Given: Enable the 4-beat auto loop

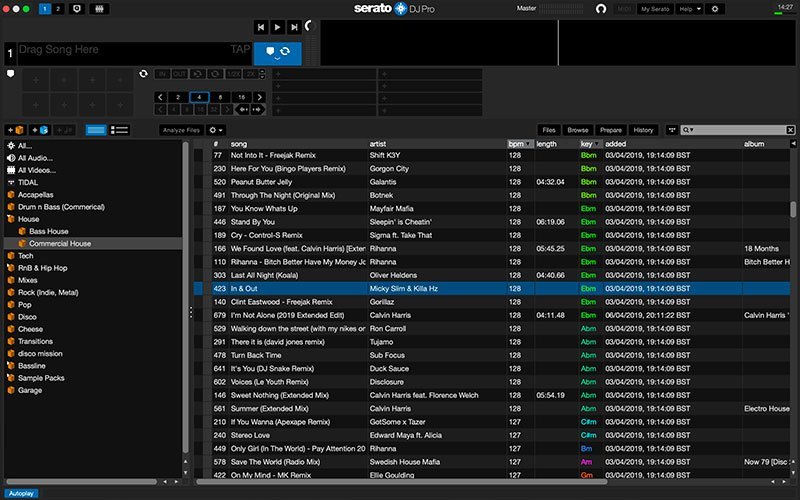Looking at the screenshot, I should [x=199, y=97].
